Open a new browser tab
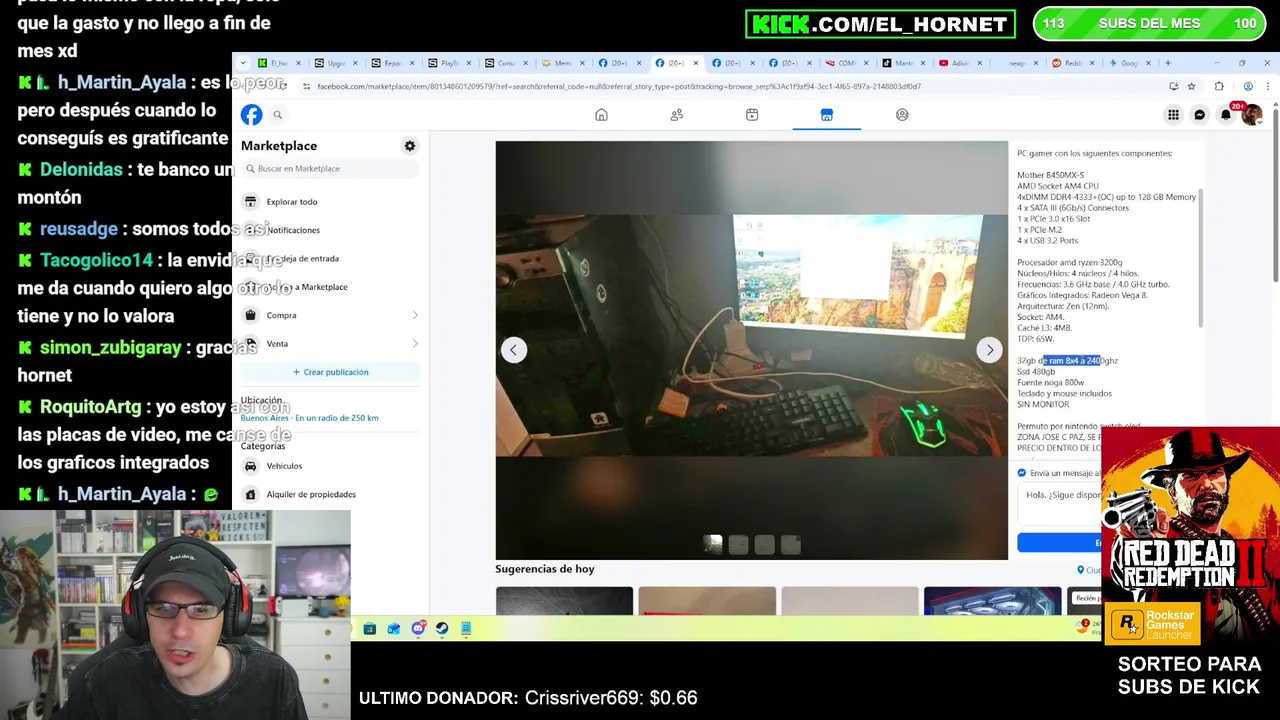1280x720 pixels. coord(1167,63)
